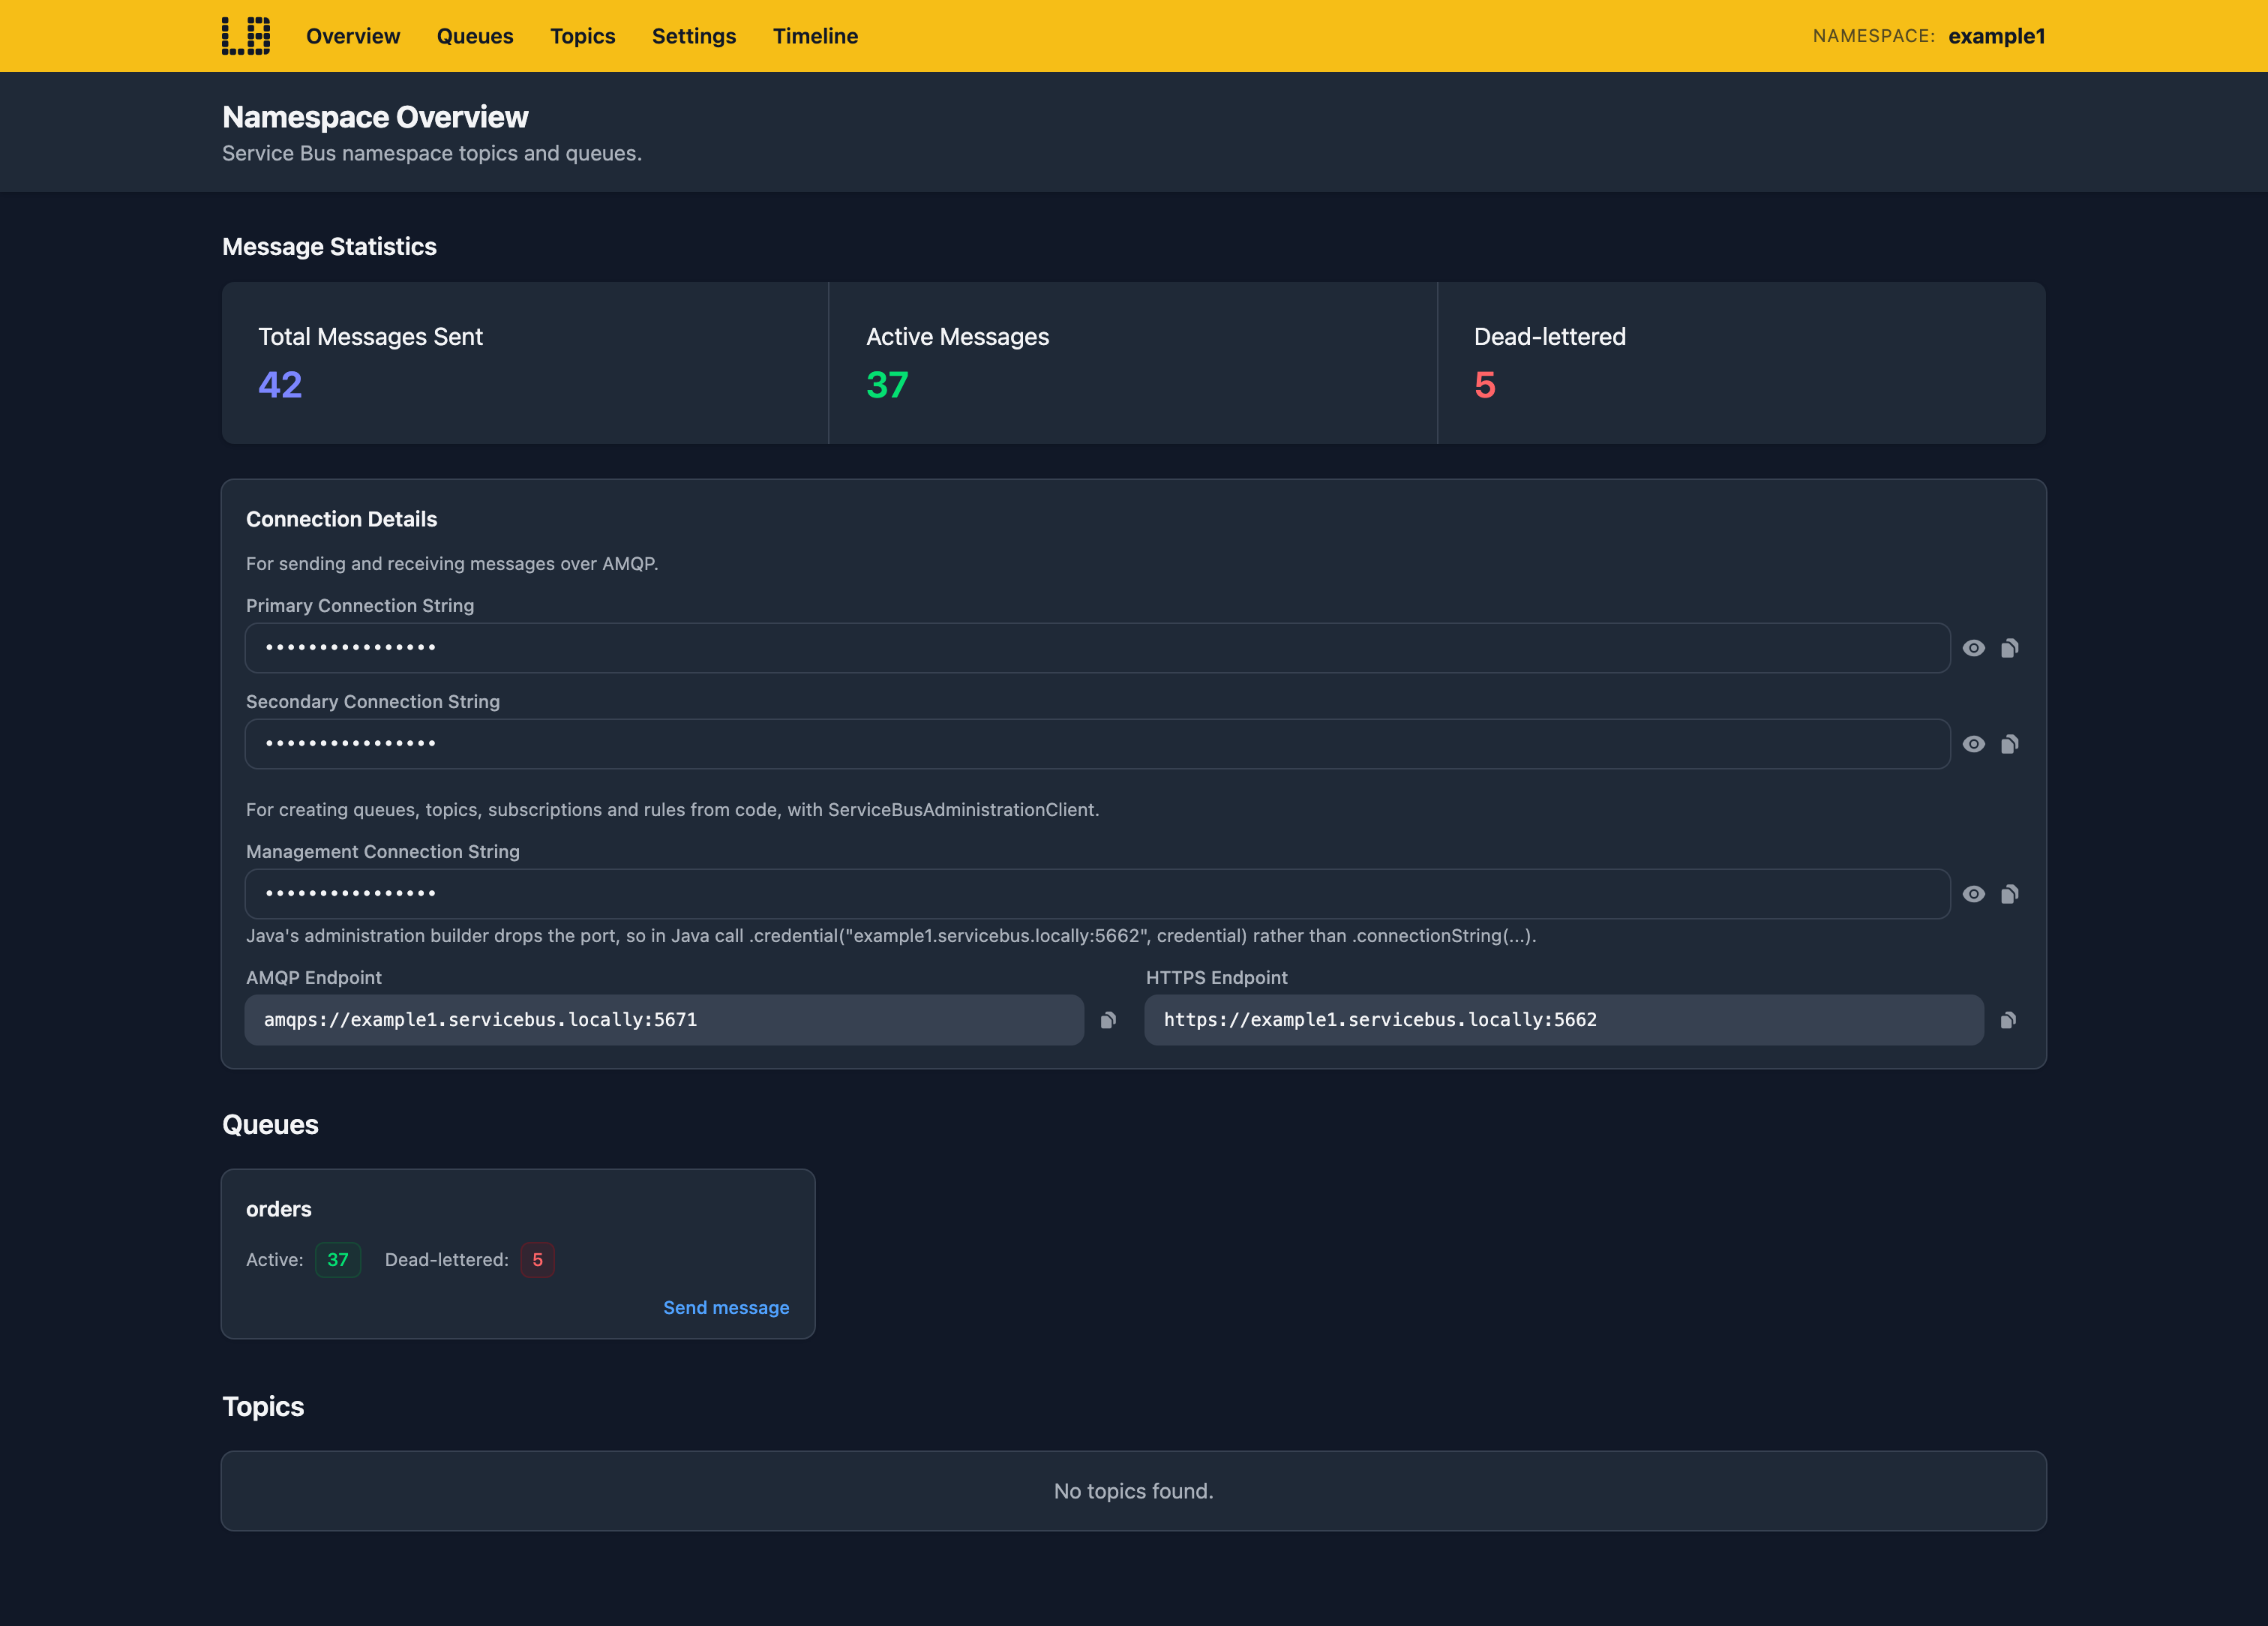Unmask the Management Connection String

[1973, 894]
